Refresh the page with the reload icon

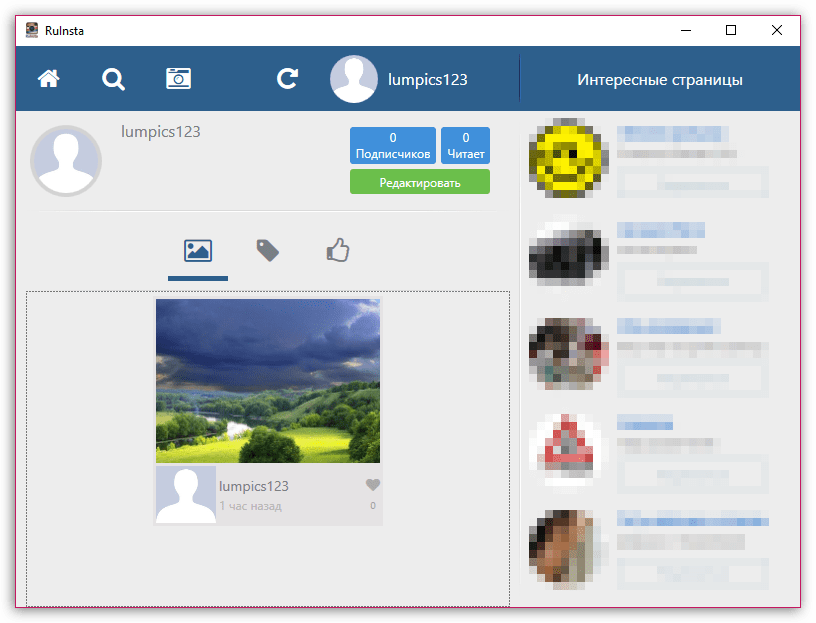click(x=288, y=79)
